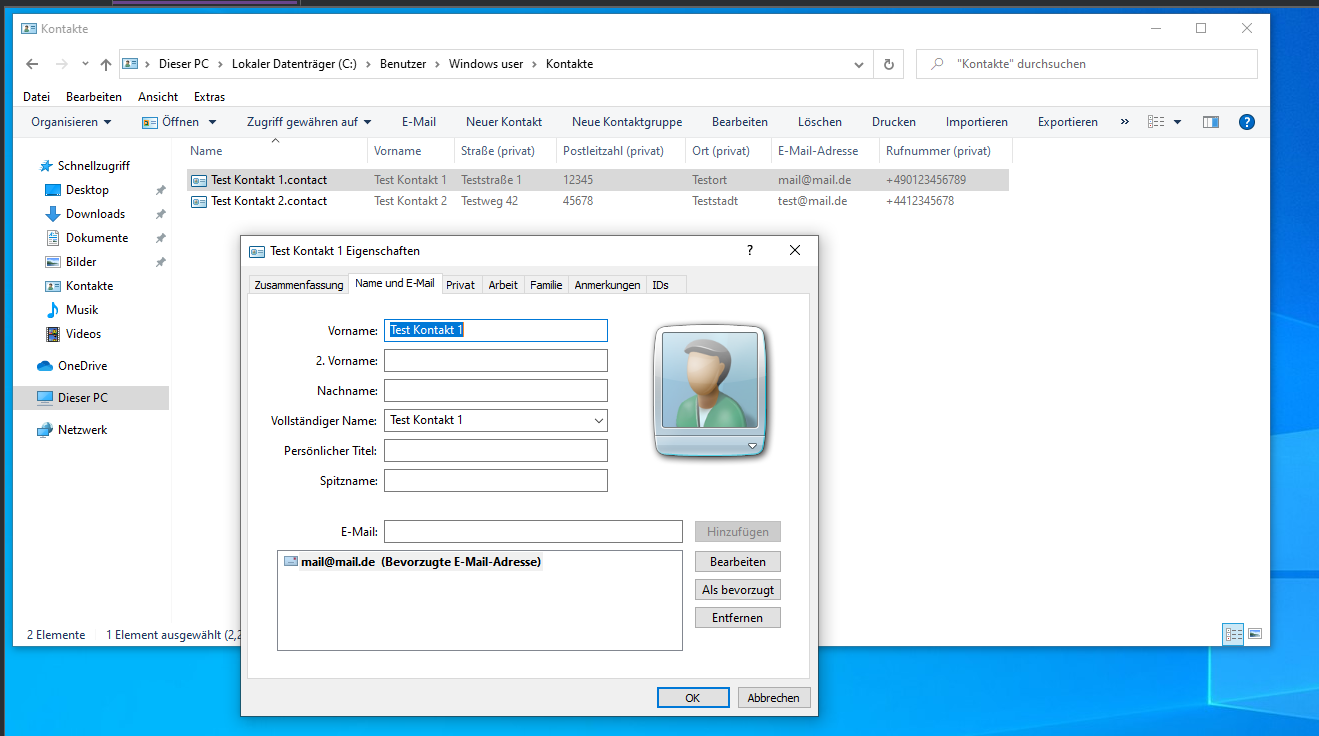Open contact picture dropdown arrow
The image size is (1319, 736).
(x=753, y=445)
